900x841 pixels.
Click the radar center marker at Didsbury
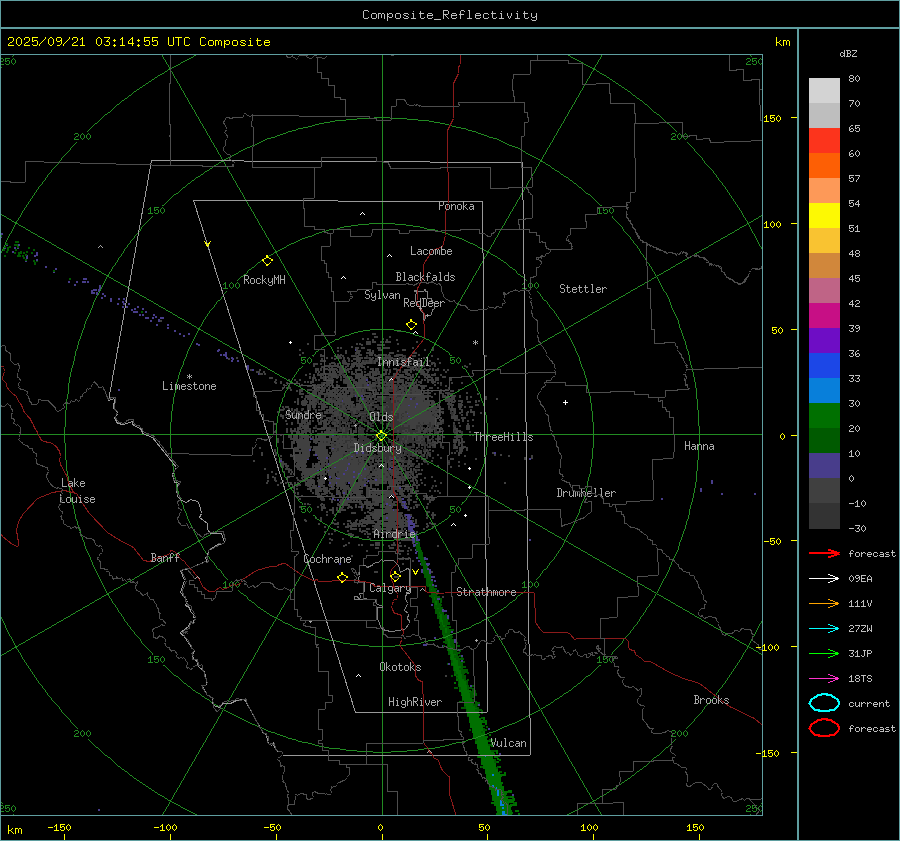pyautogui.click(x=381, y=435)
